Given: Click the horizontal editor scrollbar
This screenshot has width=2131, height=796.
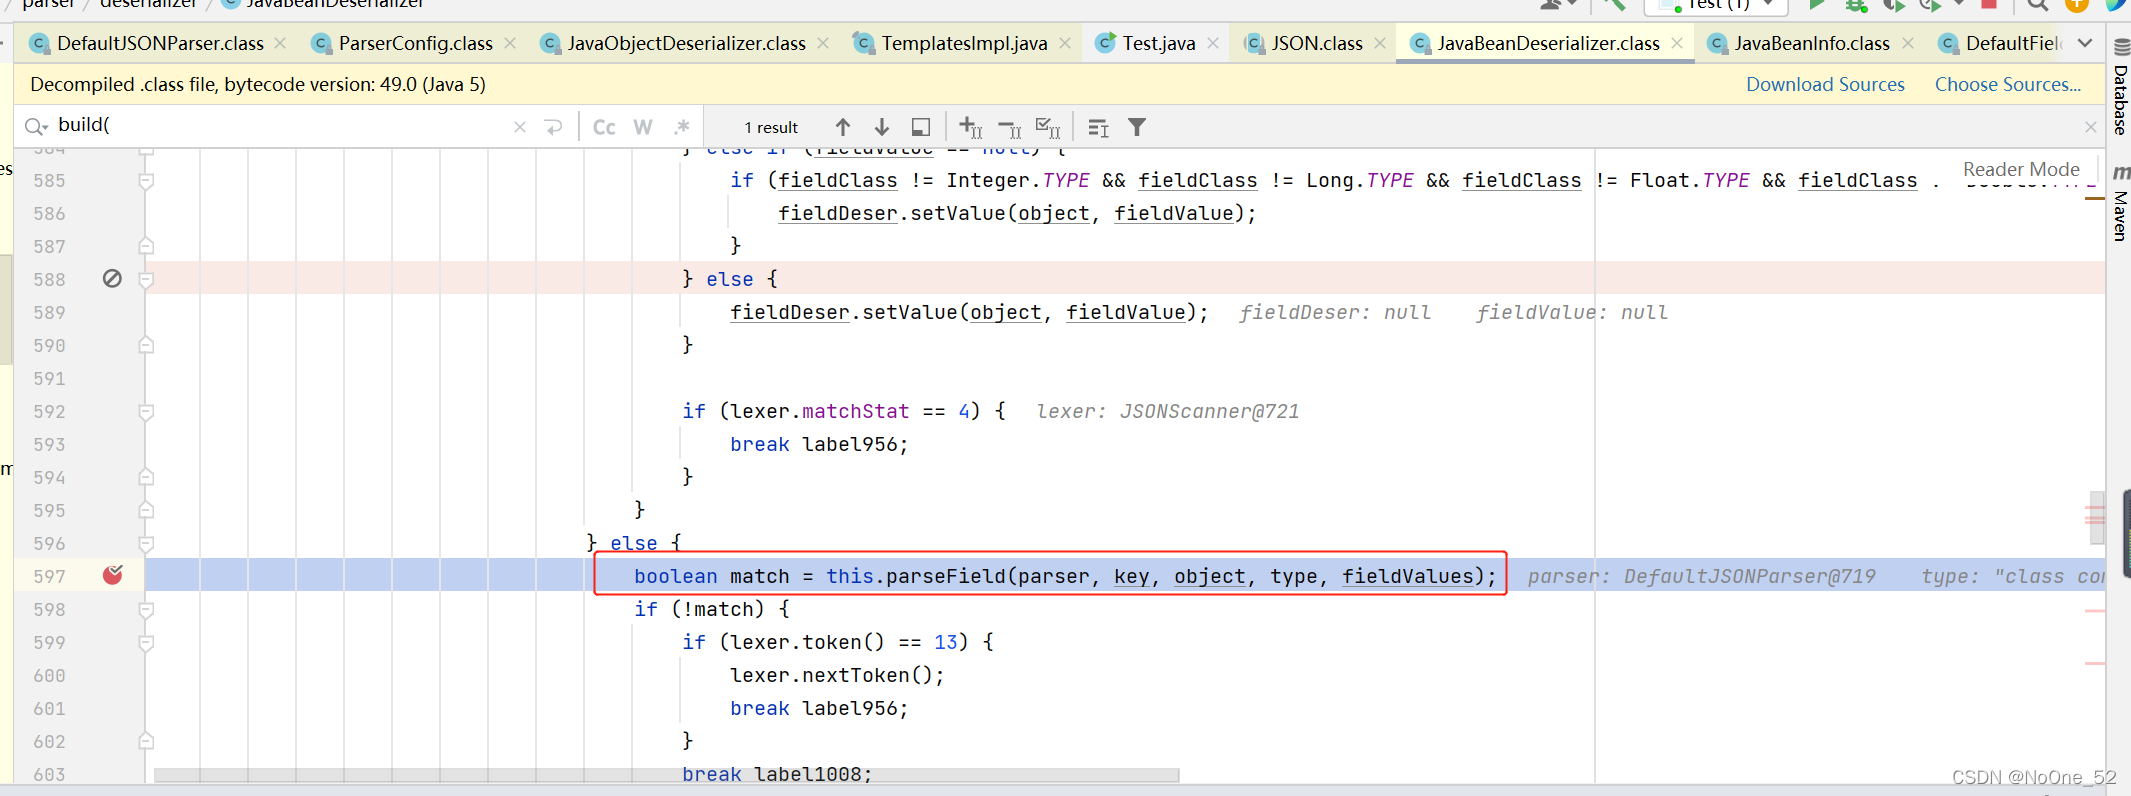Looking at the screenshot, I should coord(666,775).
